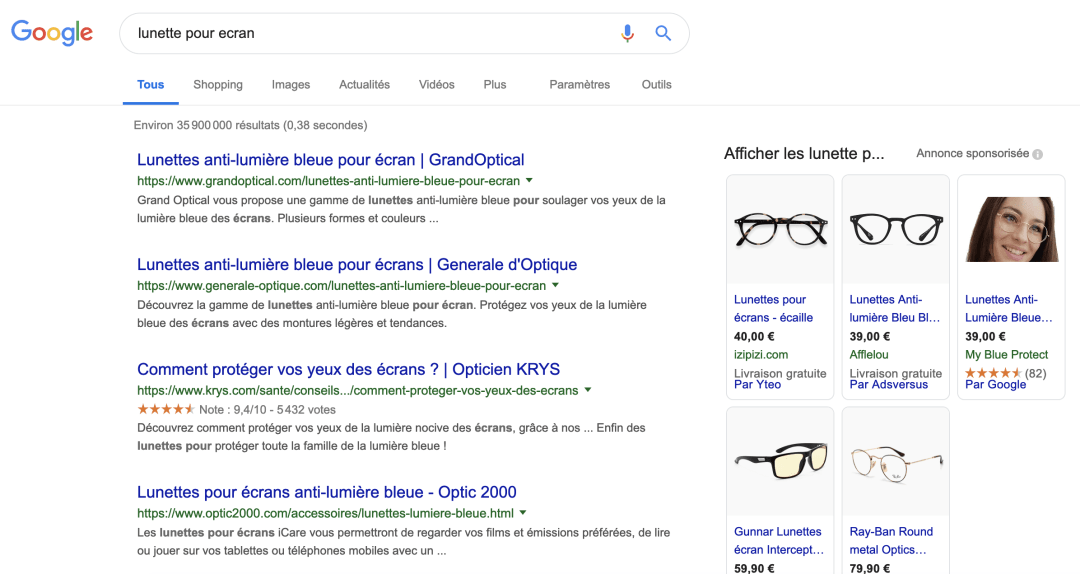Click the izipizi.com merchant name
The height and width of the screenshot is (574, 1080).
(x=761, y=355)
